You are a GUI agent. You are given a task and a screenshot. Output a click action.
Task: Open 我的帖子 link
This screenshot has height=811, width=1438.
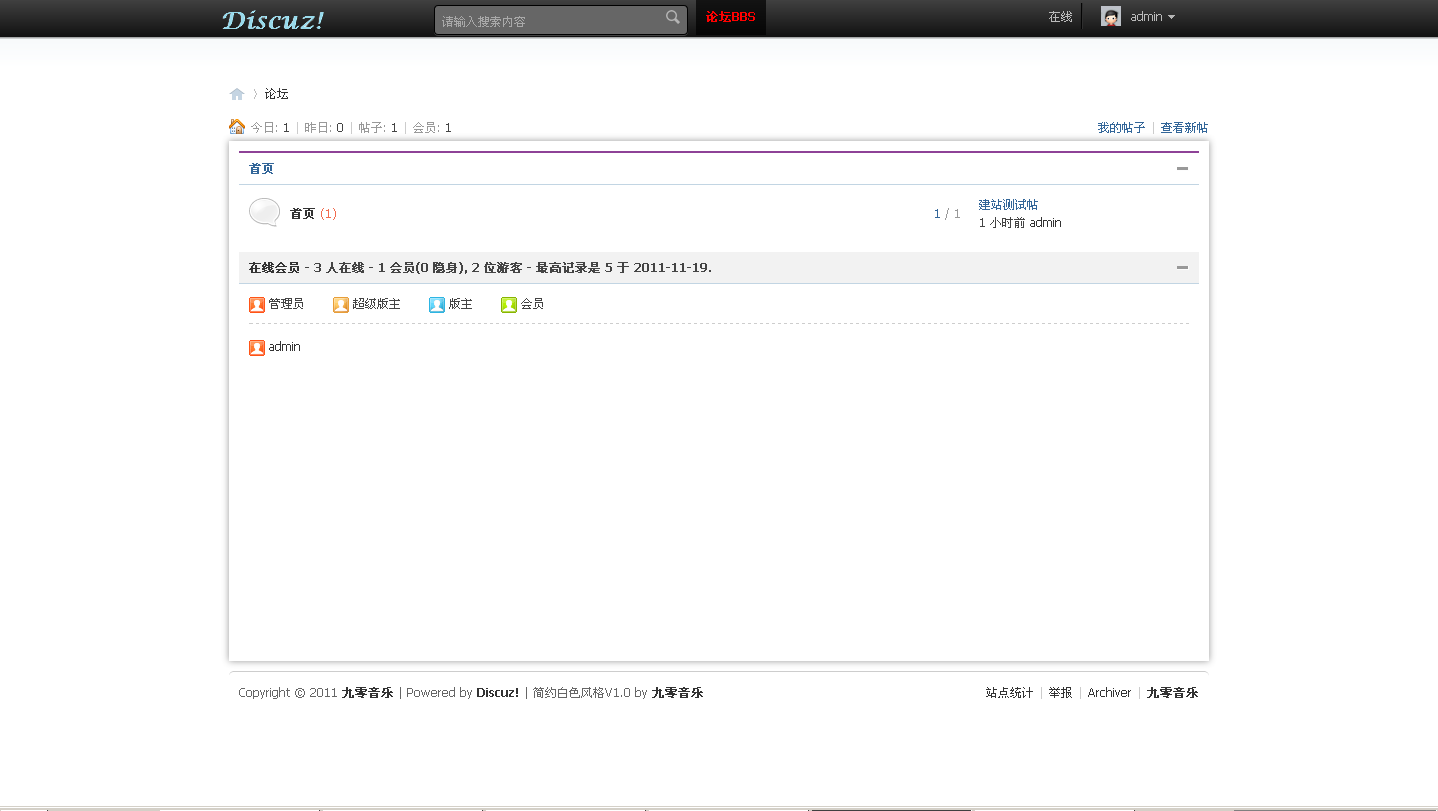1121,128
